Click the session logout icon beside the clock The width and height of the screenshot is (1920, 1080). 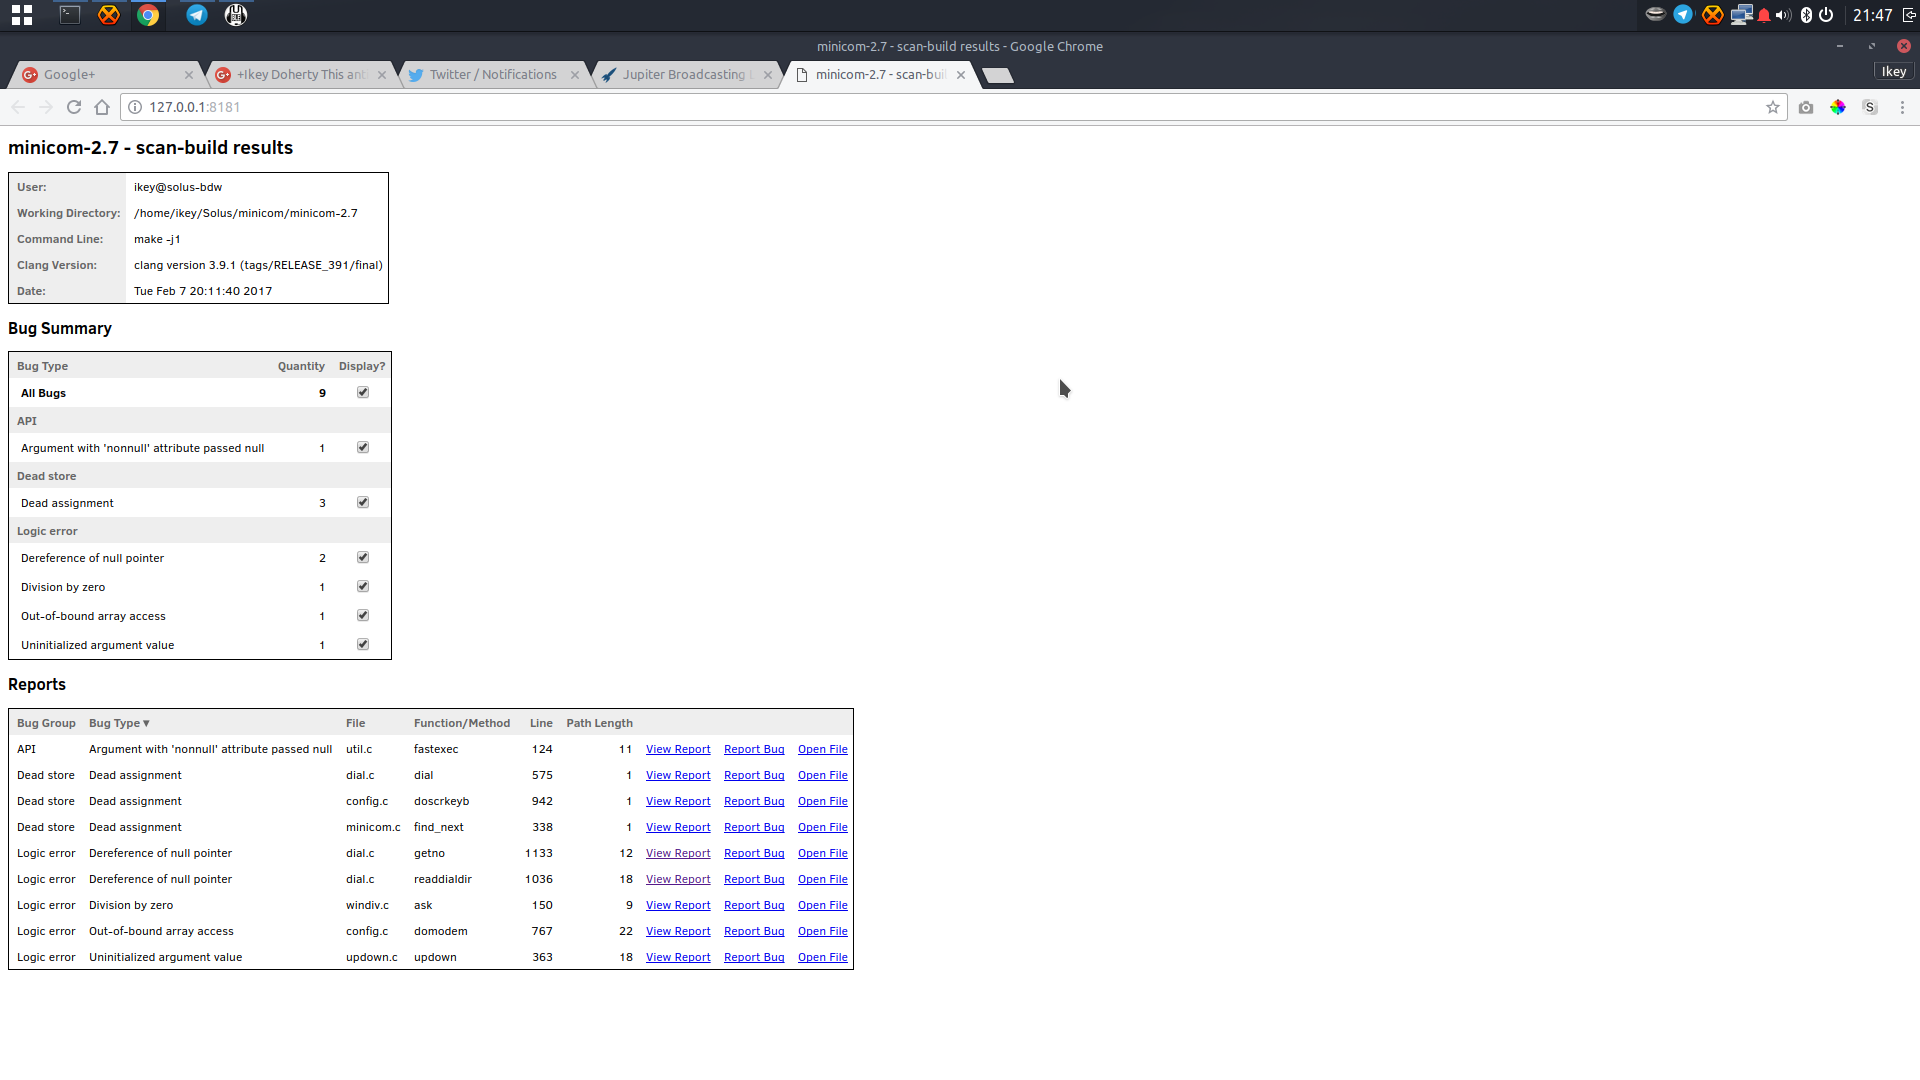pyautogui.click(x=1909, y=15)
